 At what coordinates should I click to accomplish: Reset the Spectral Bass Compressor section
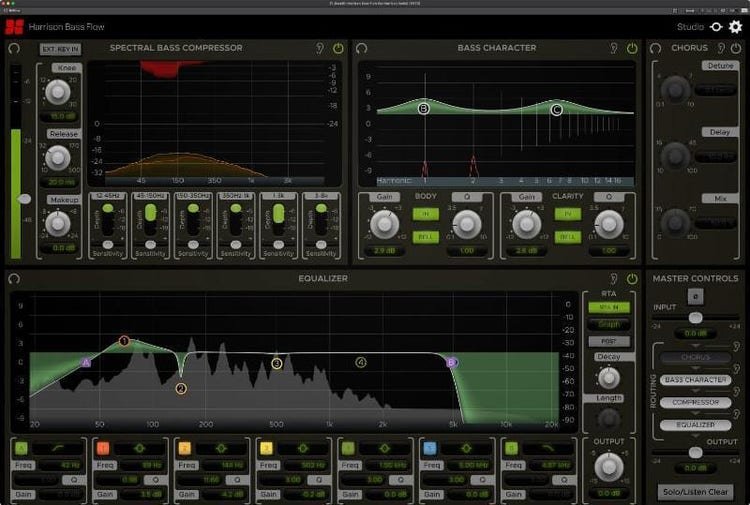pos(14,48)
